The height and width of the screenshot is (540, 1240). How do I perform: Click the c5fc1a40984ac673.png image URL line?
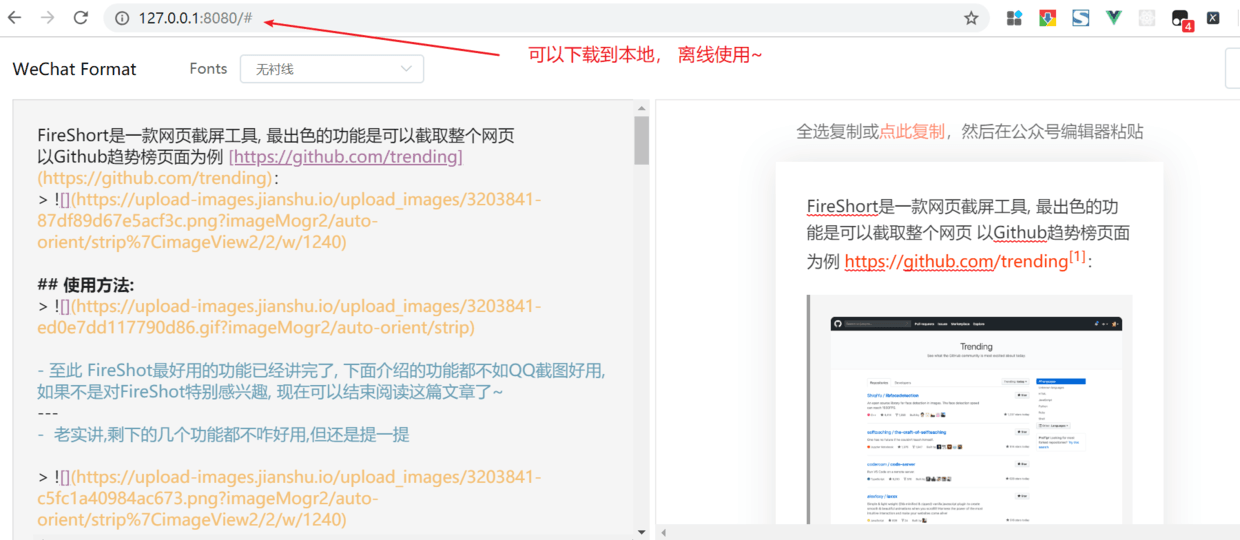click(290, 498)
